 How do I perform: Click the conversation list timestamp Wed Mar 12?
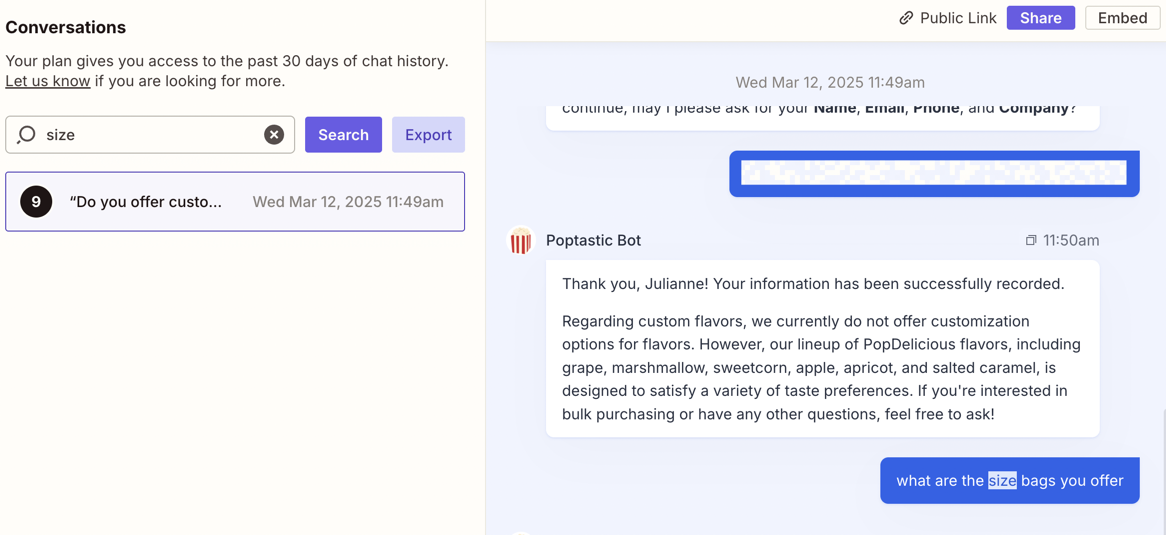click(348, 202)
